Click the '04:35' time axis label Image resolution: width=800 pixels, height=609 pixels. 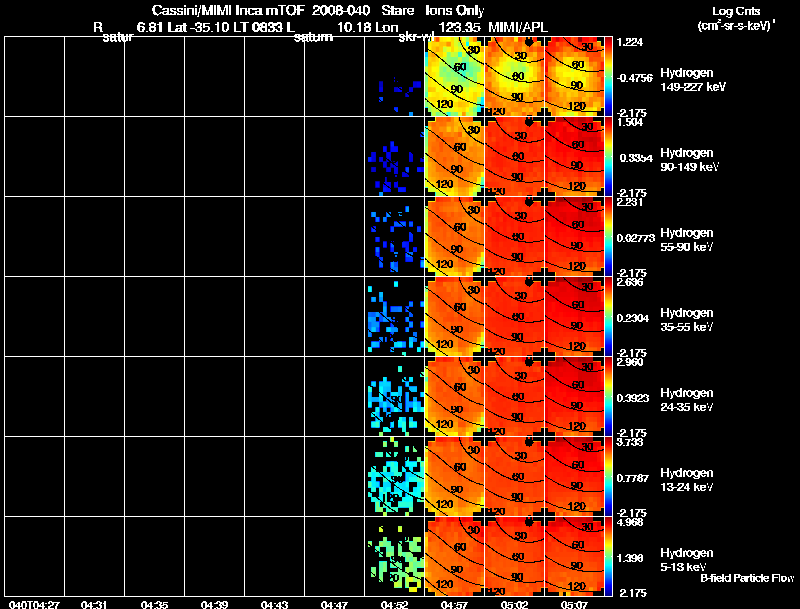(155, 605)
